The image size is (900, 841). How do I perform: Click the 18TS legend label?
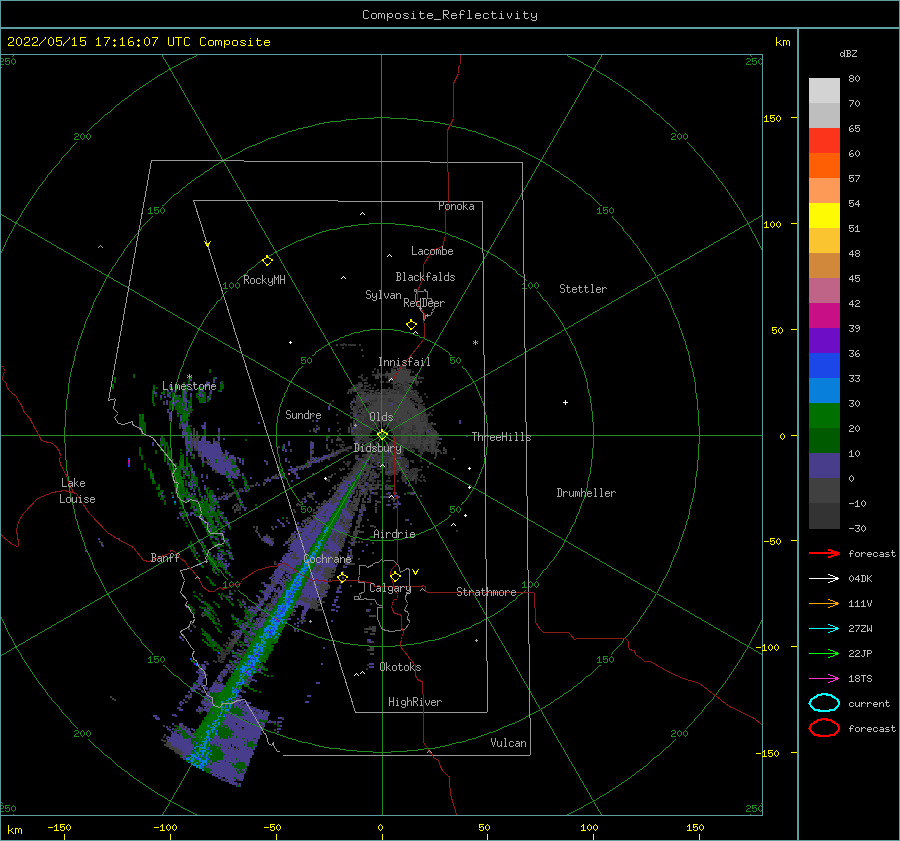pyautogui.click(x=860, y=679)
